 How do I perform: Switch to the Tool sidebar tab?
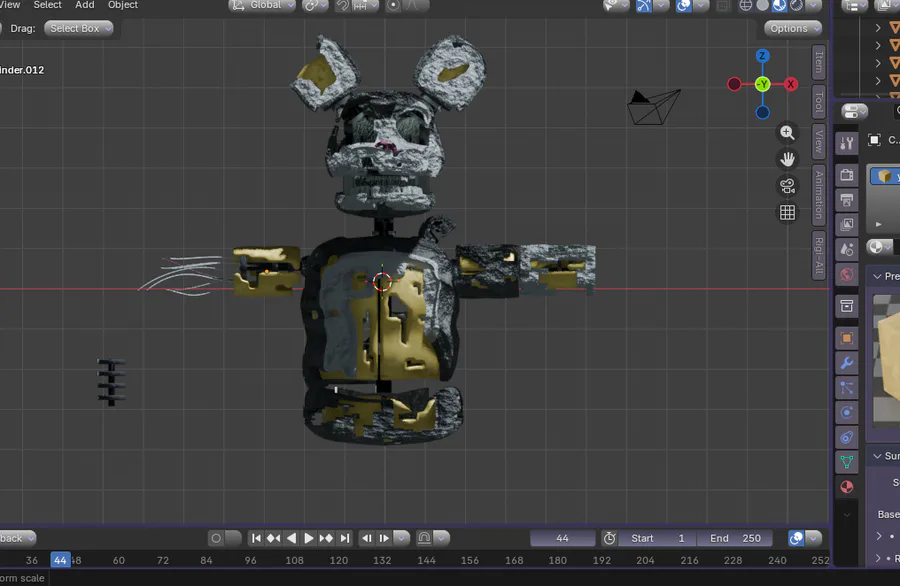819,102
